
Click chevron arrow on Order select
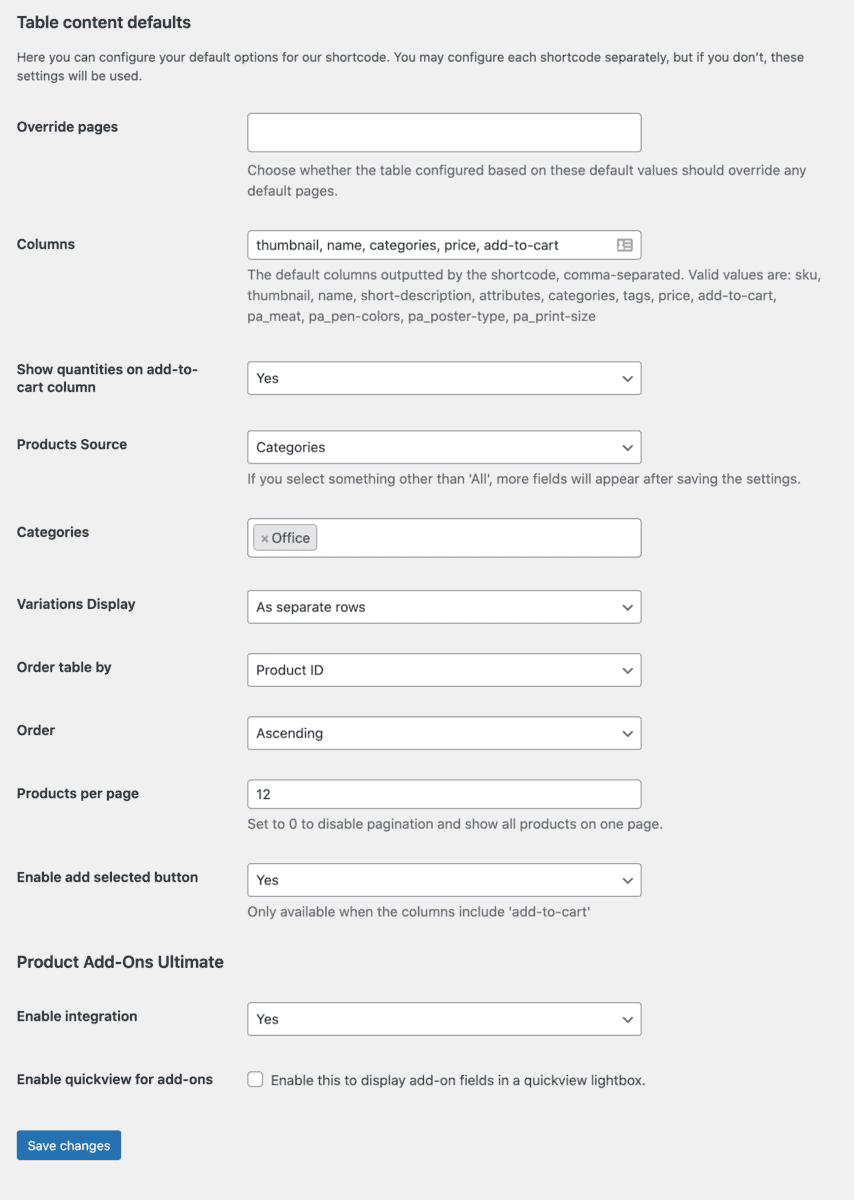pos(627,733)
